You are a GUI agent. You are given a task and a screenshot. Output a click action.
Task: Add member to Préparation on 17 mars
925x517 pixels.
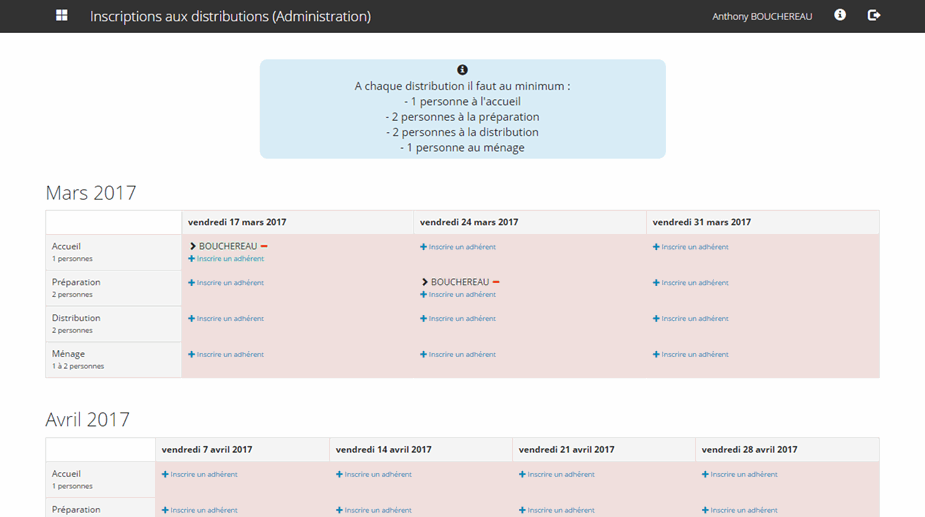(229, 283)
